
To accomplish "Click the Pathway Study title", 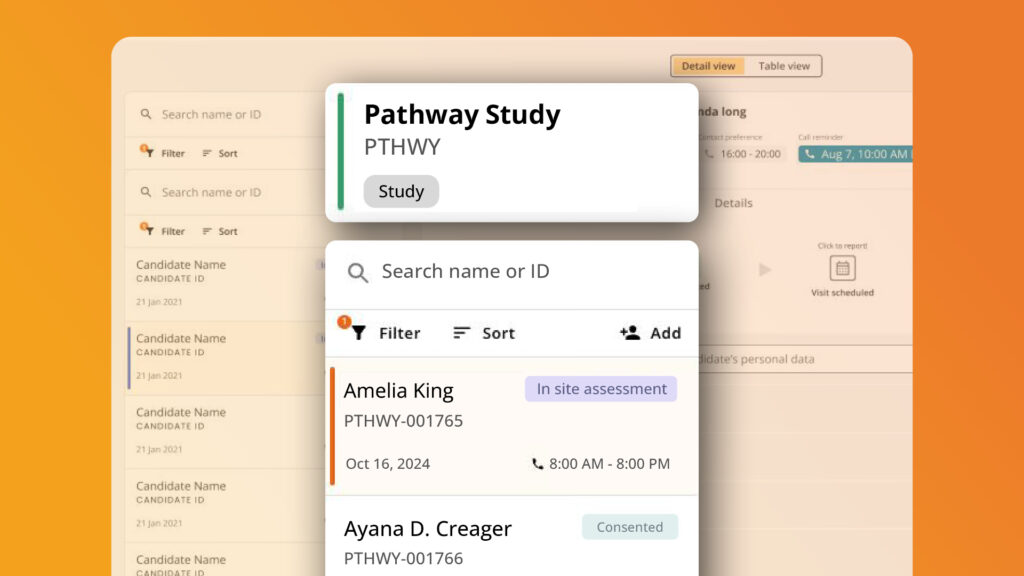I will click(462, 114).
